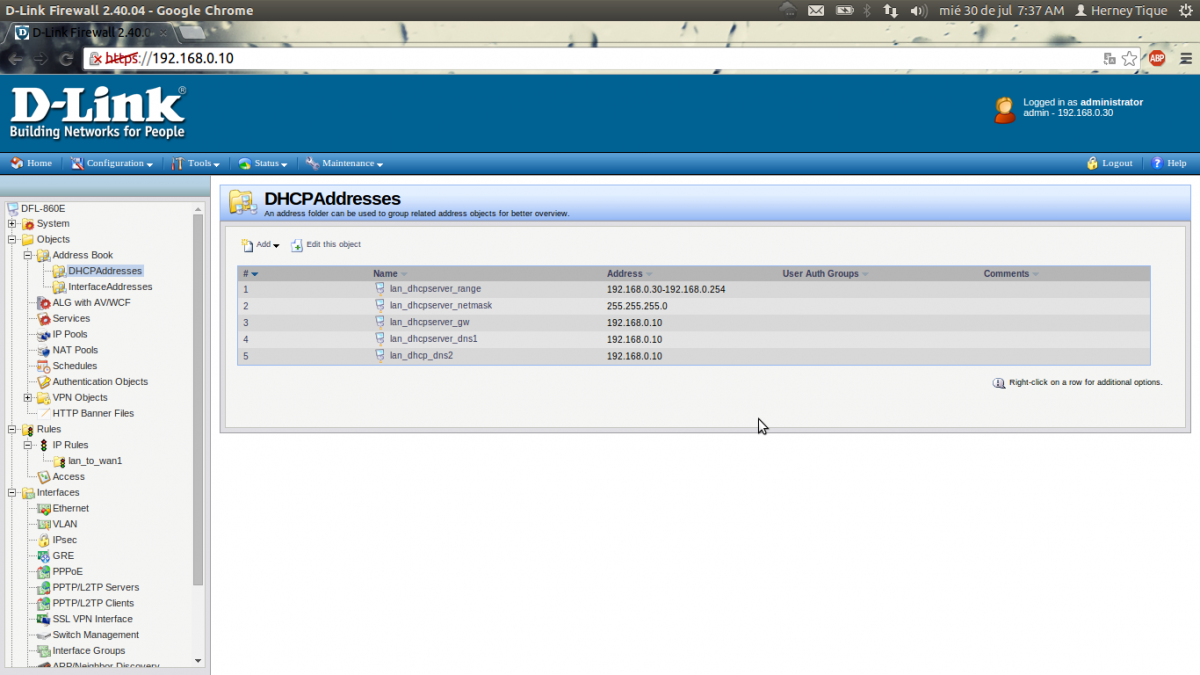Click the lan_dhcp_dns2 address icon

click(380, 354)
